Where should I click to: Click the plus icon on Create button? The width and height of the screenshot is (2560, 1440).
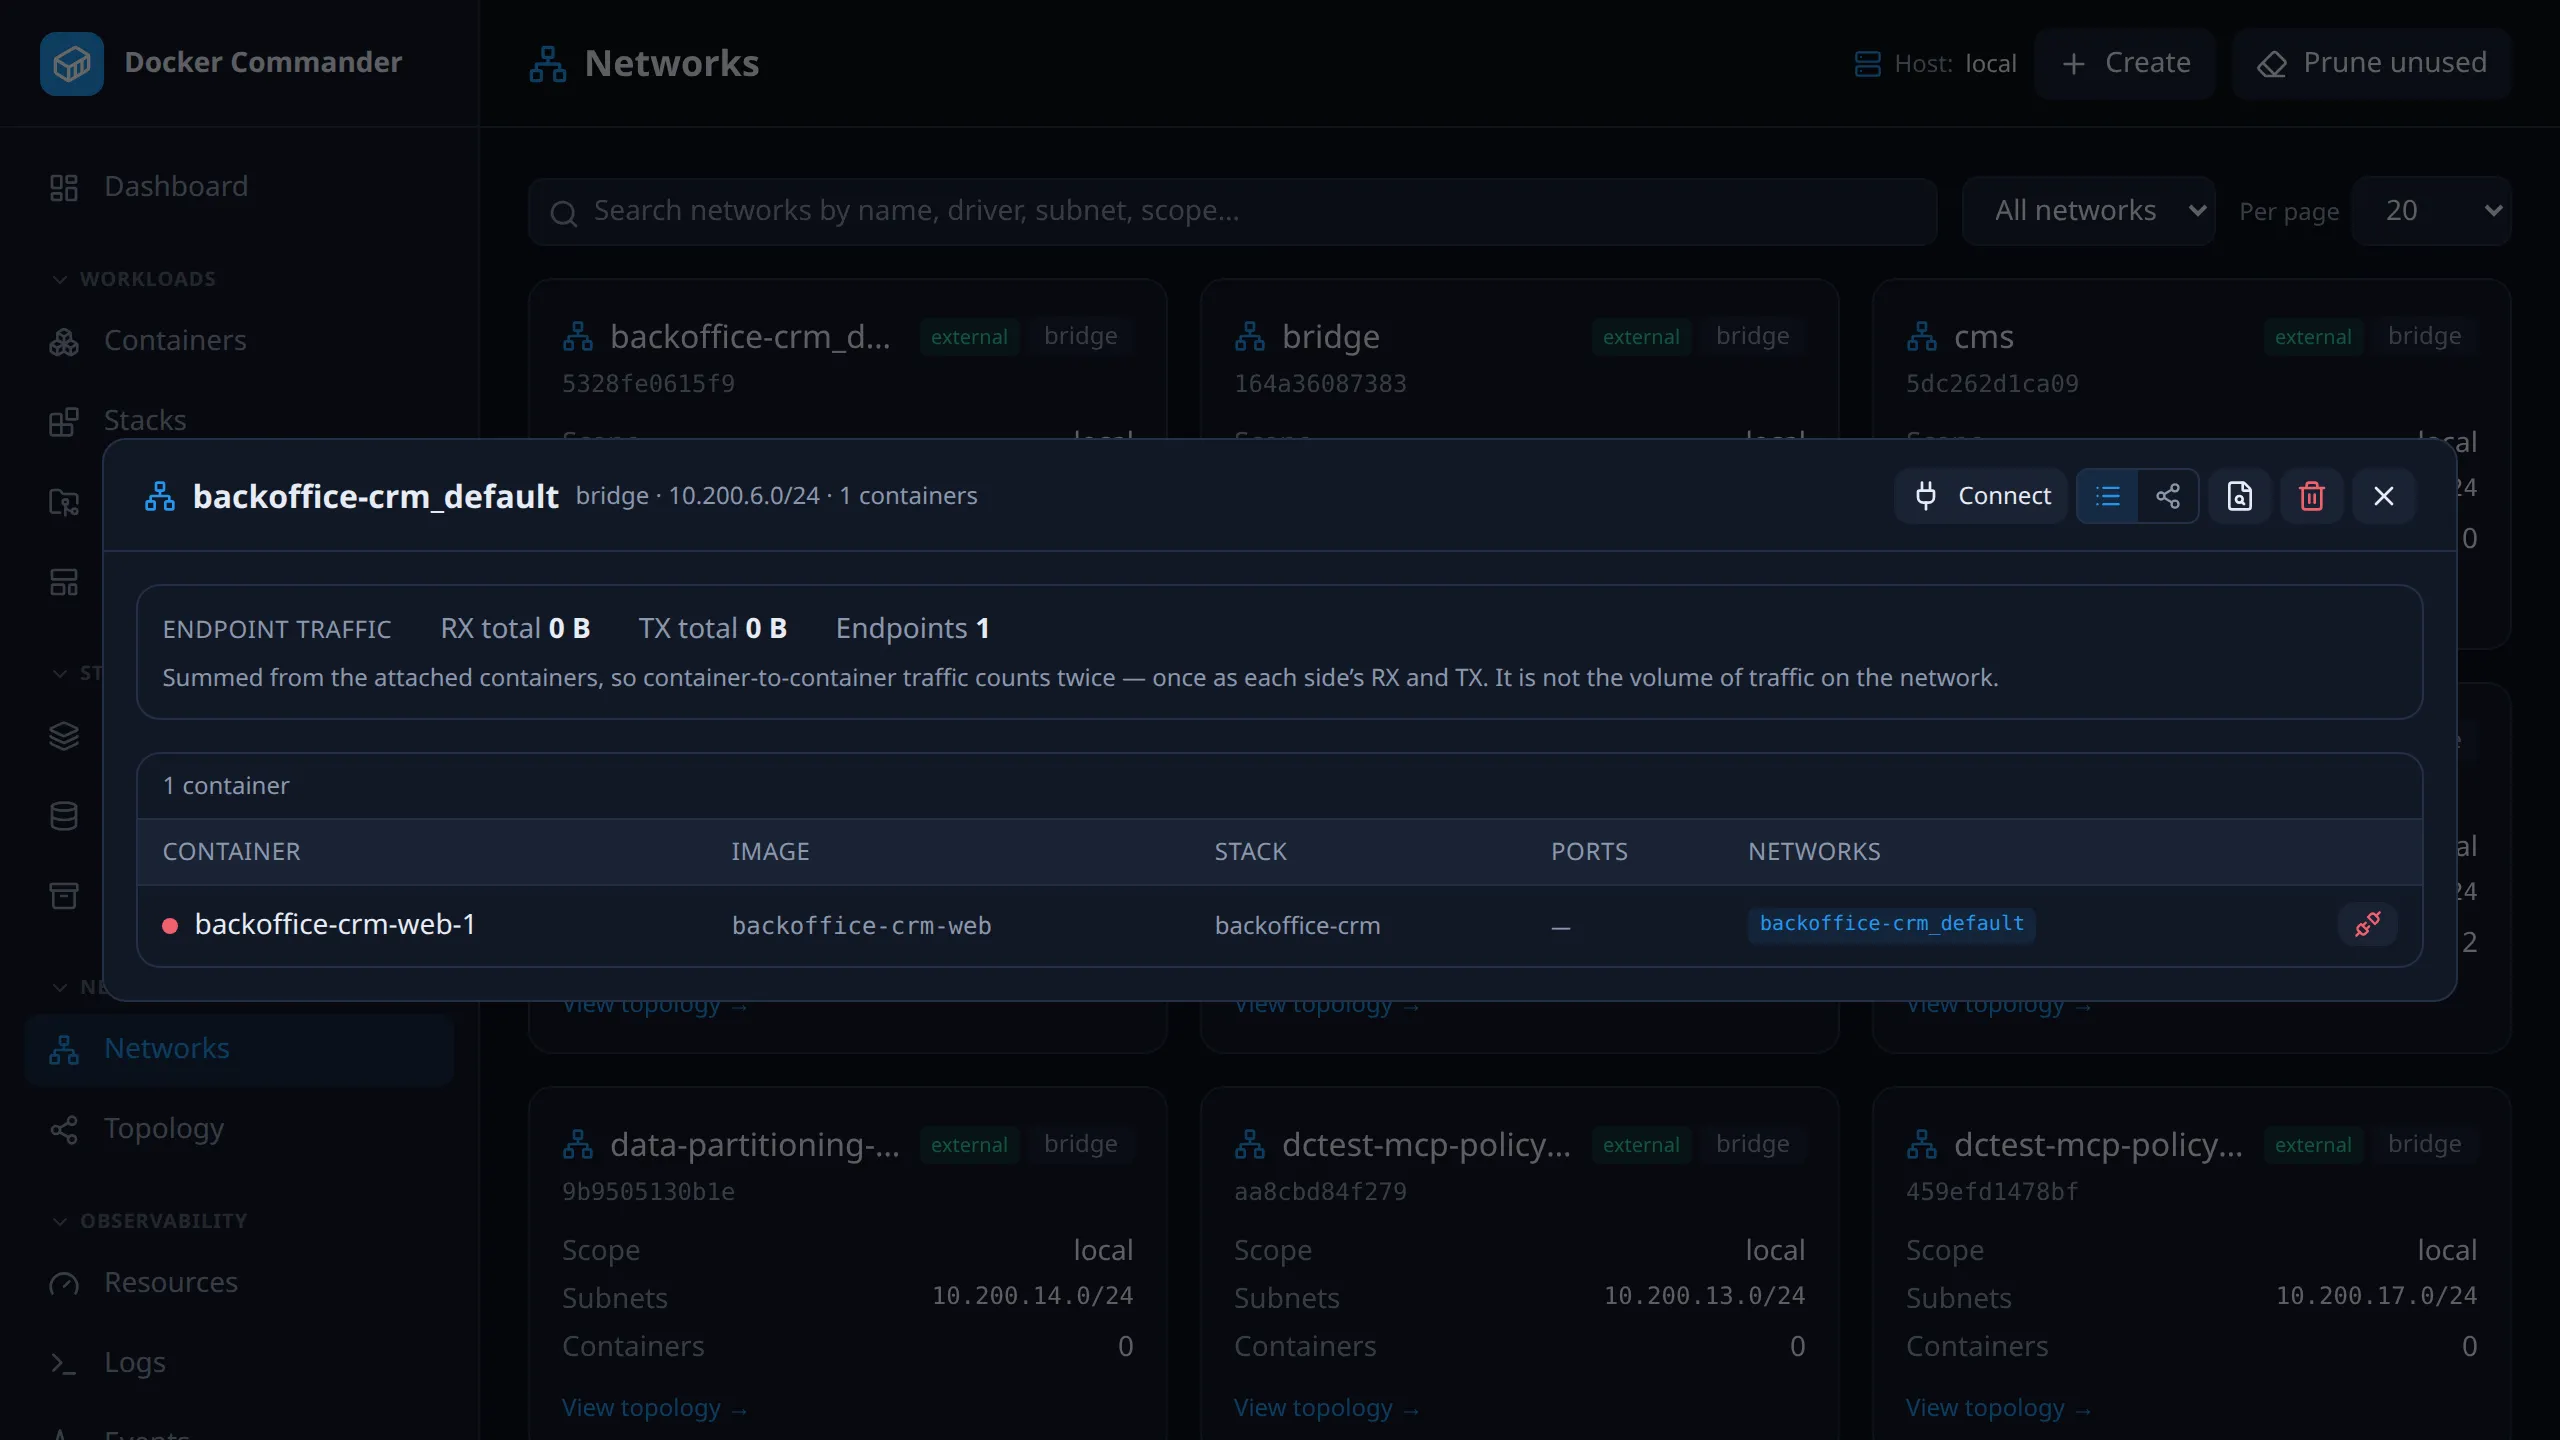pyautogui.click(x=2074, y=64)
